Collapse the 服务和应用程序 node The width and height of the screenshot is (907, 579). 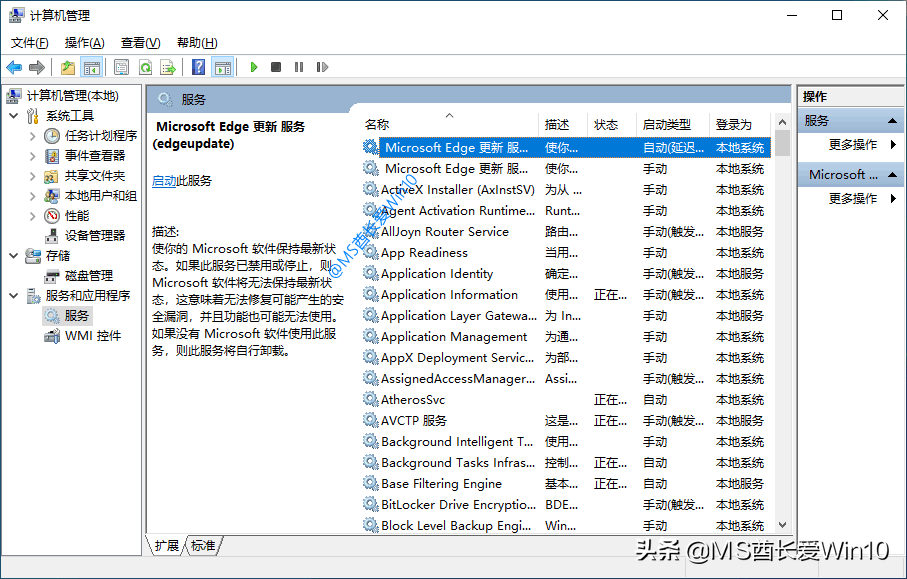point(14,296)
